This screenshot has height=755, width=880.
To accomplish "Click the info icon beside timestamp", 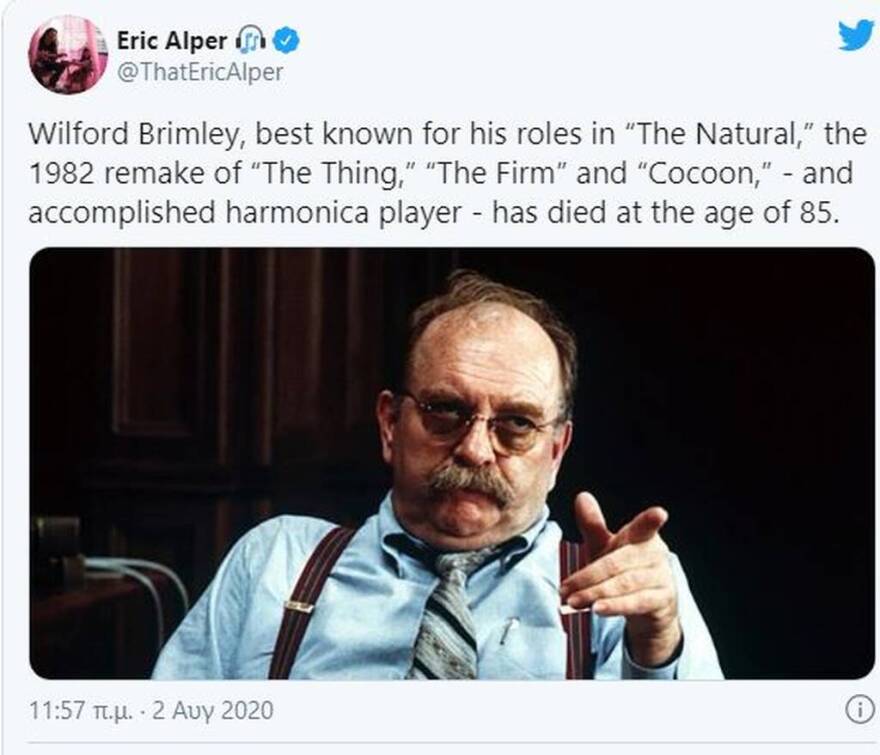I will click(x=858, y=710).
